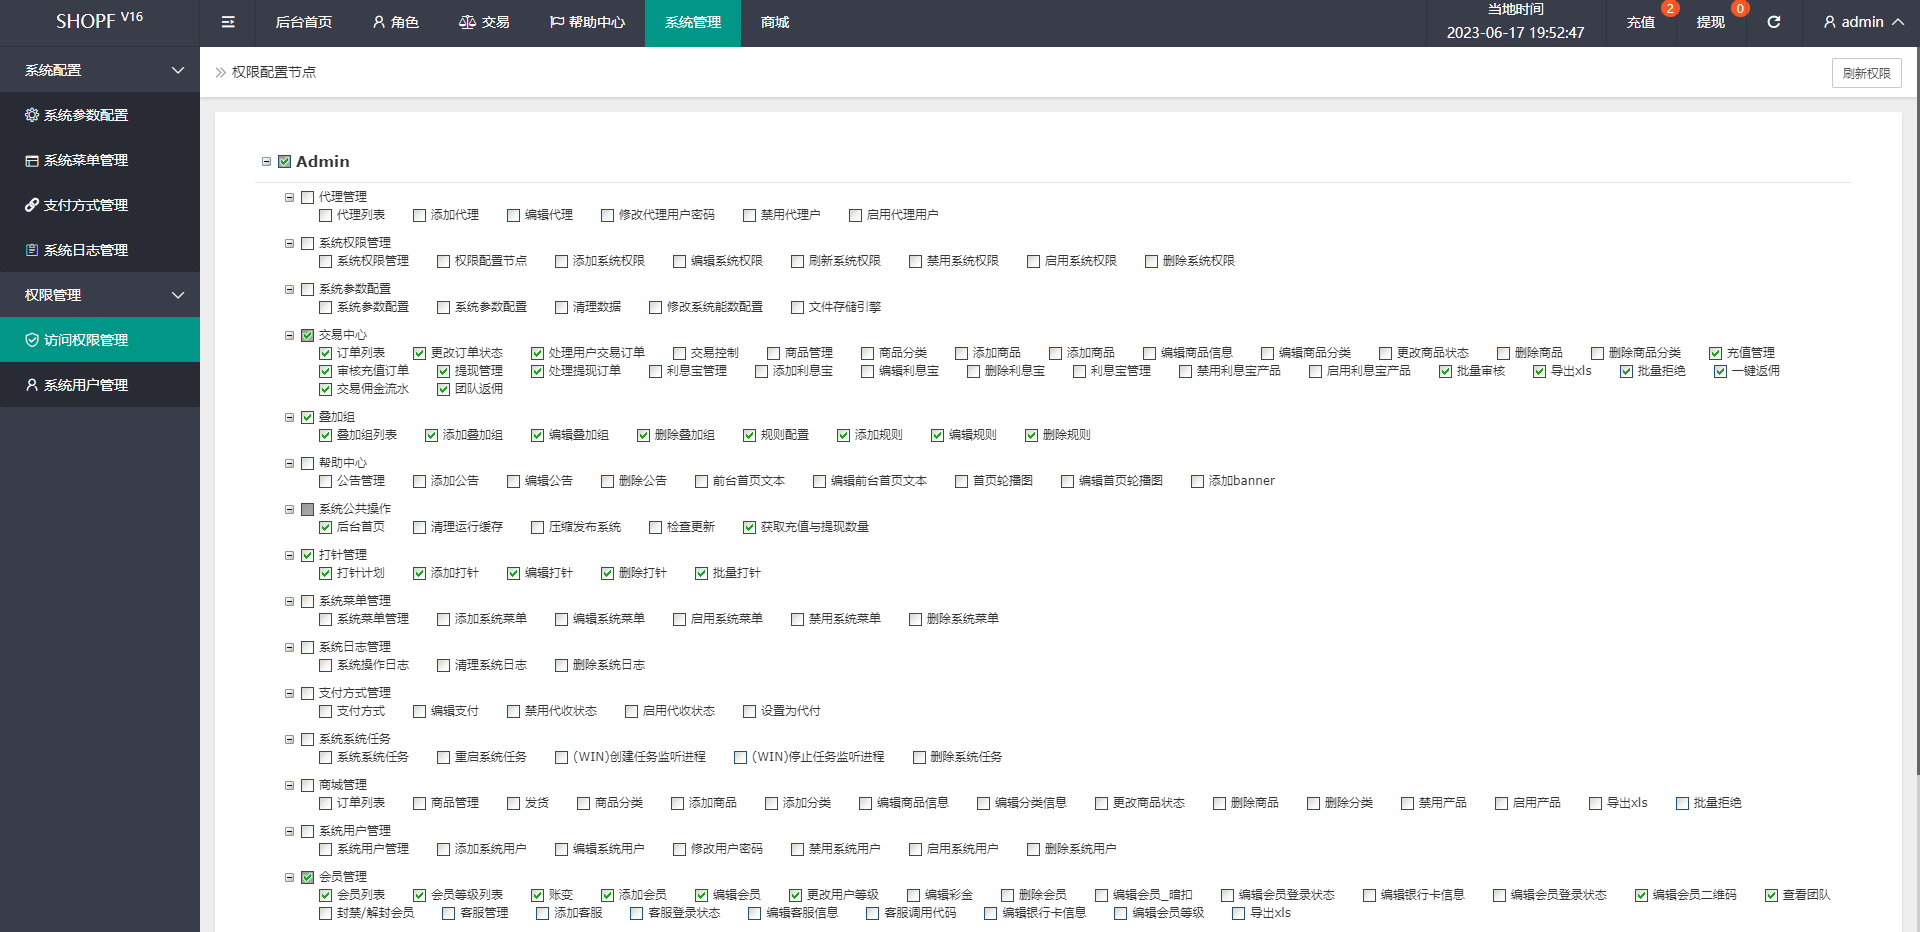Click the hamburger menu collapse icon
1920x932 pixels.
pyautogui.click(x=228, y=22)
